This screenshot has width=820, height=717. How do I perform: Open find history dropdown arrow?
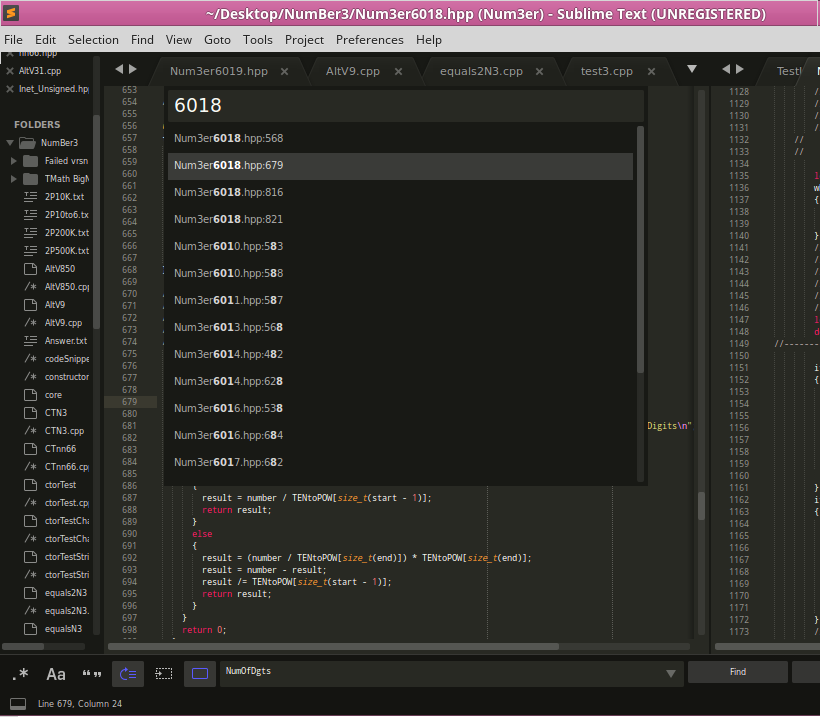[x=670, y=673]
